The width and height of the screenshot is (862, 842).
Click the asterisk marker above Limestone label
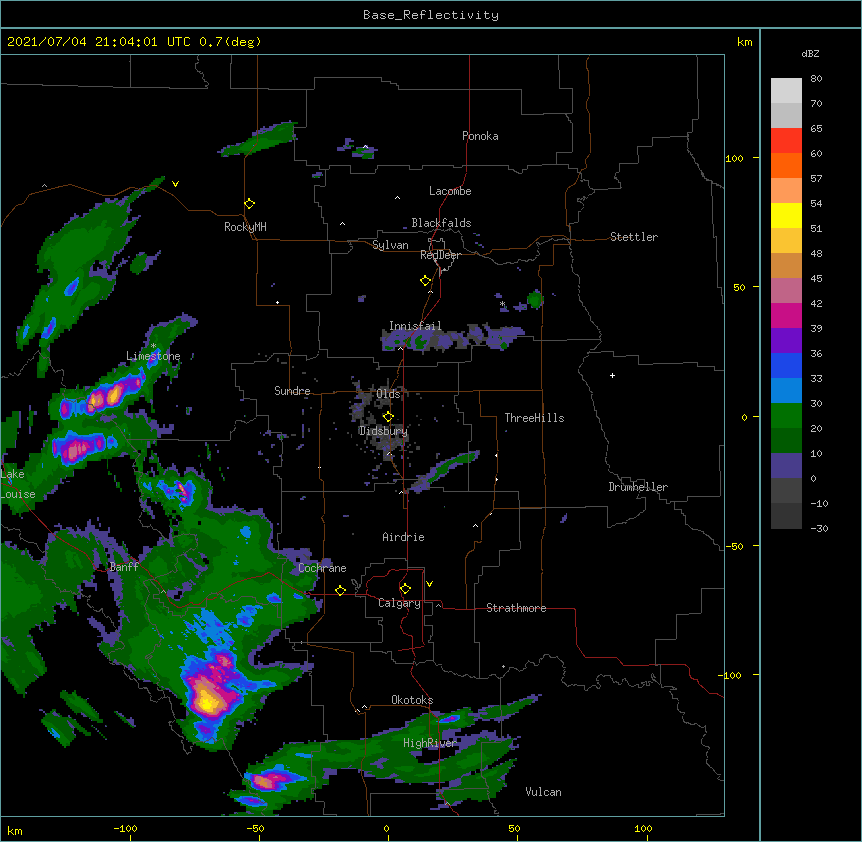(x=153, y=346)
